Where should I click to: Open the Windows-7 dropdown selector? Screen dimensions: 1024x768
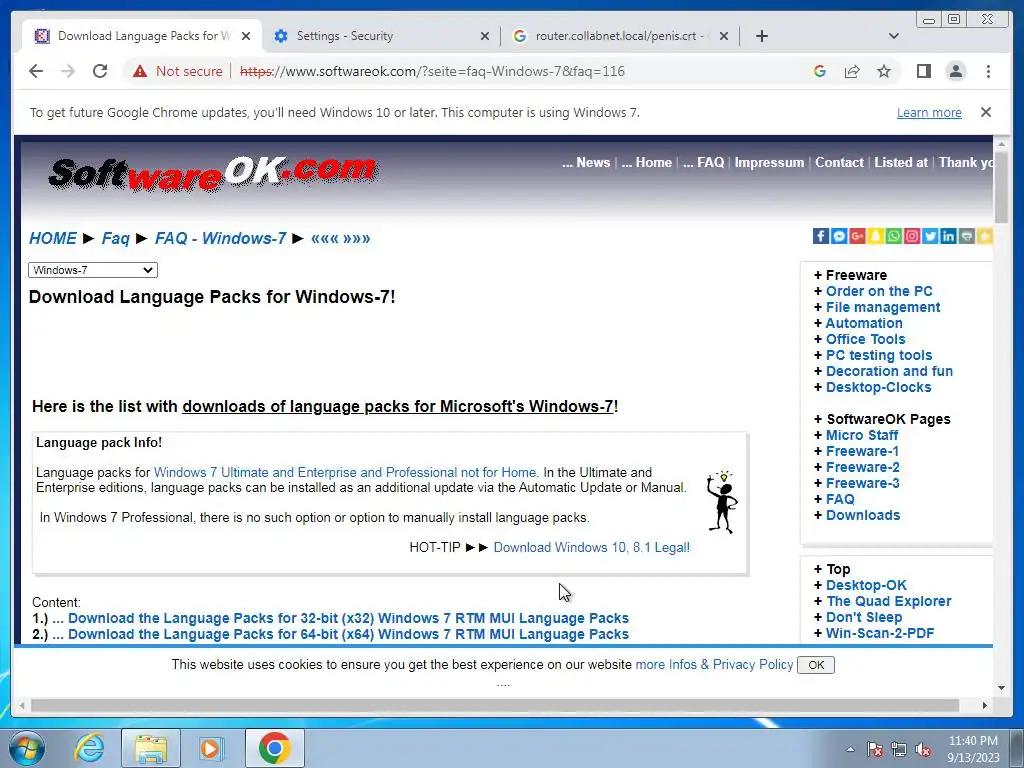pos(93,270)
